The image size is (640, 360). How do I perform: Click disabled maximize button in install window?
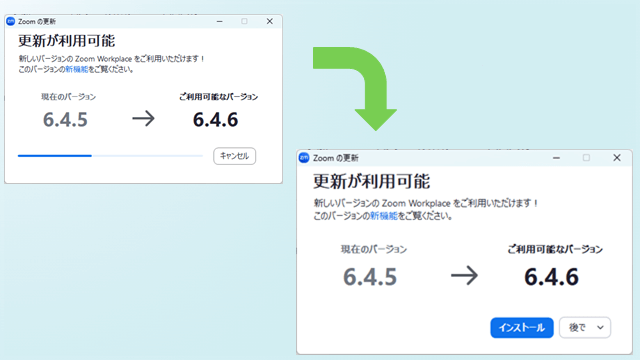coord(586,158)
